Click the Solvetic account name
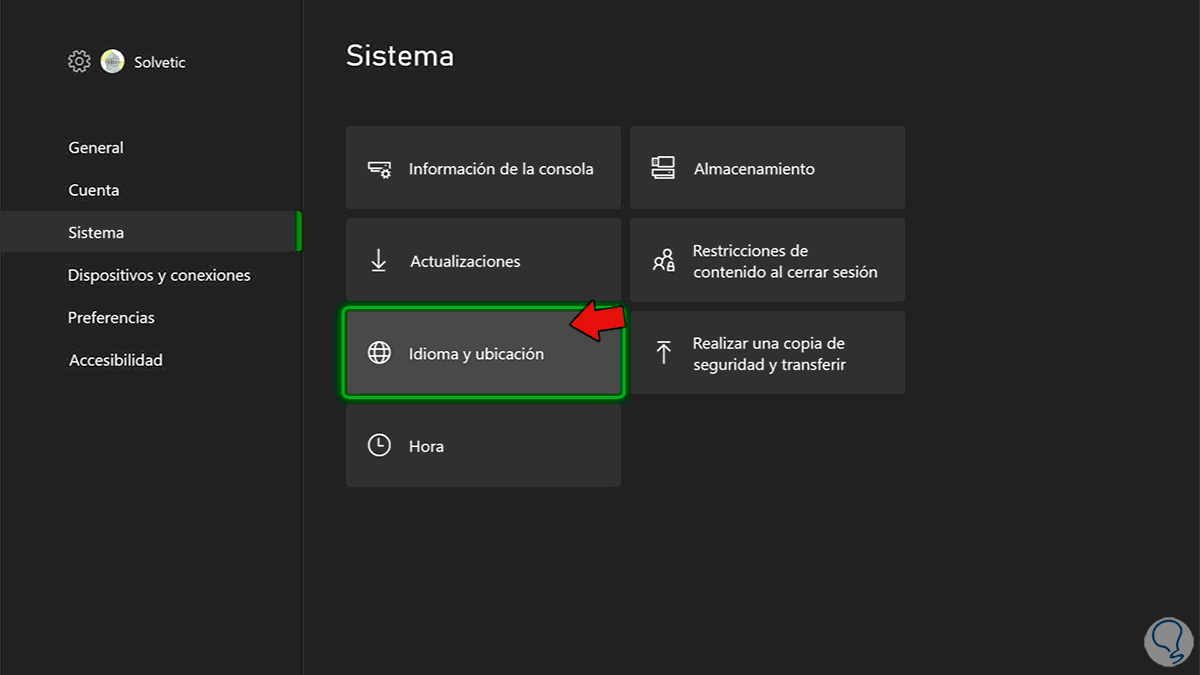This screenshot has width=1200, height=675. coord(160,62)
